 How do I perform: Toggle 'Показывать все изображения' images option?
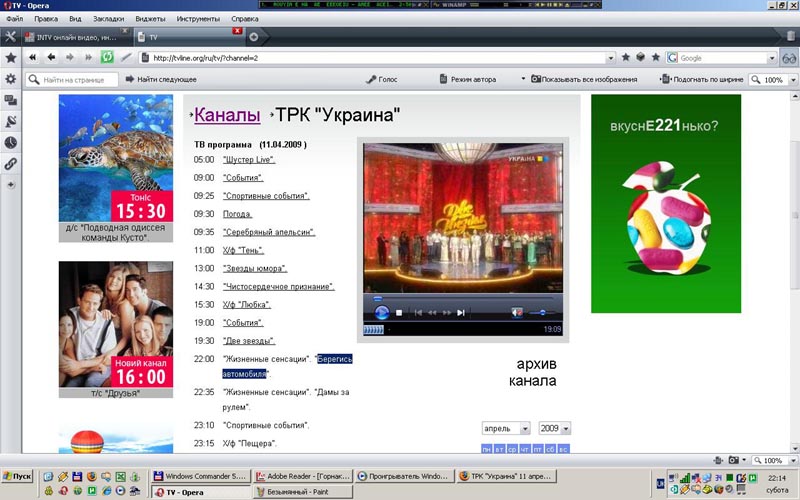(590, 79)
